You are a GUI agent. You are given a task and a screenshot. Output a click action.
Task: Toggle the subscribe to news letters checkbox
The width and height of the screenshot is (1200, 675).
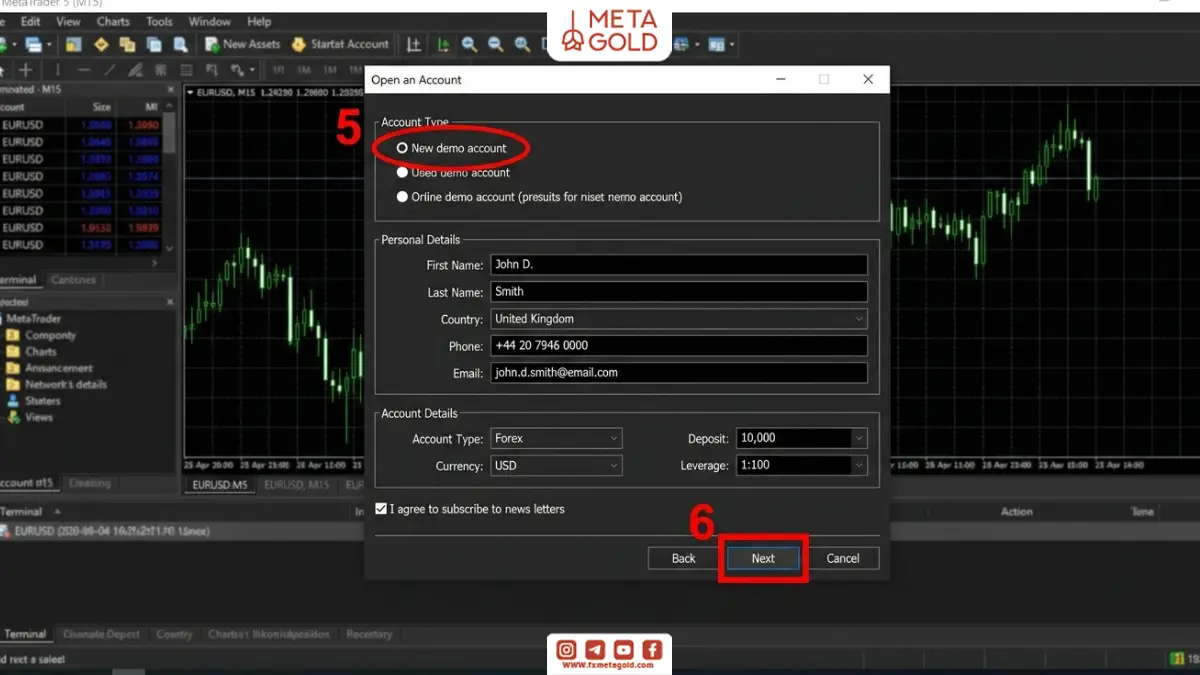tap(381, 509)
